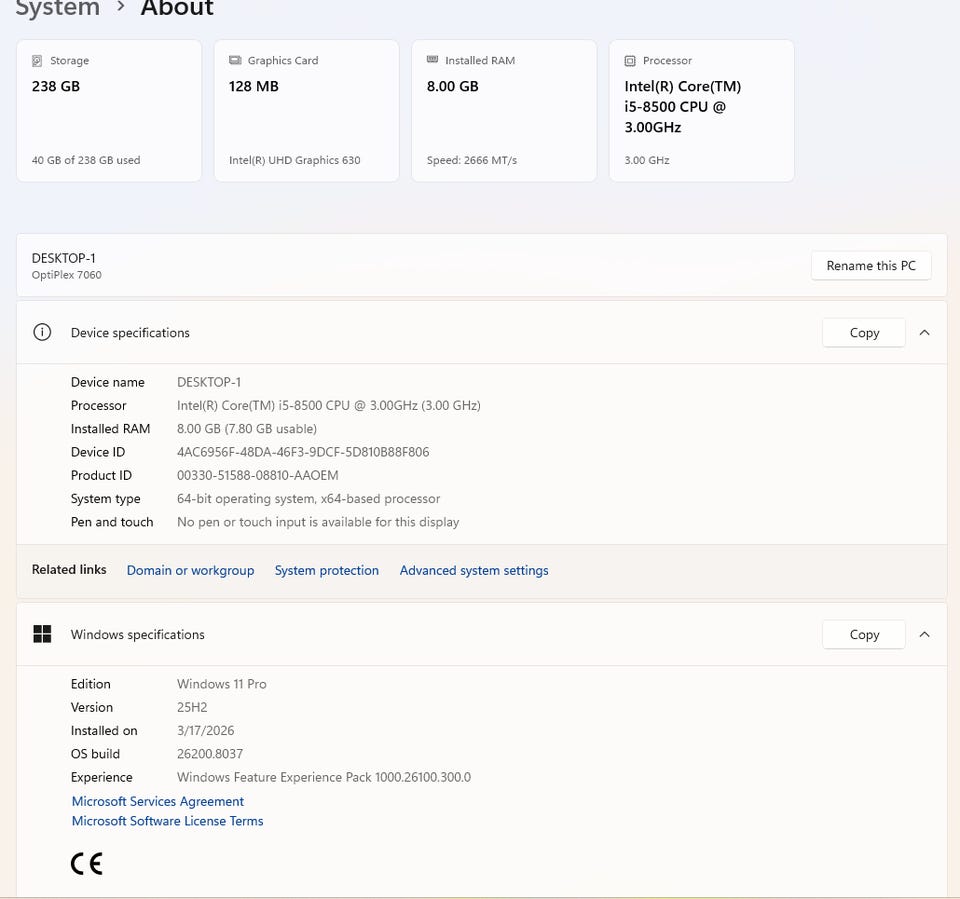Go back to System breadcrumb

point(57,9)
